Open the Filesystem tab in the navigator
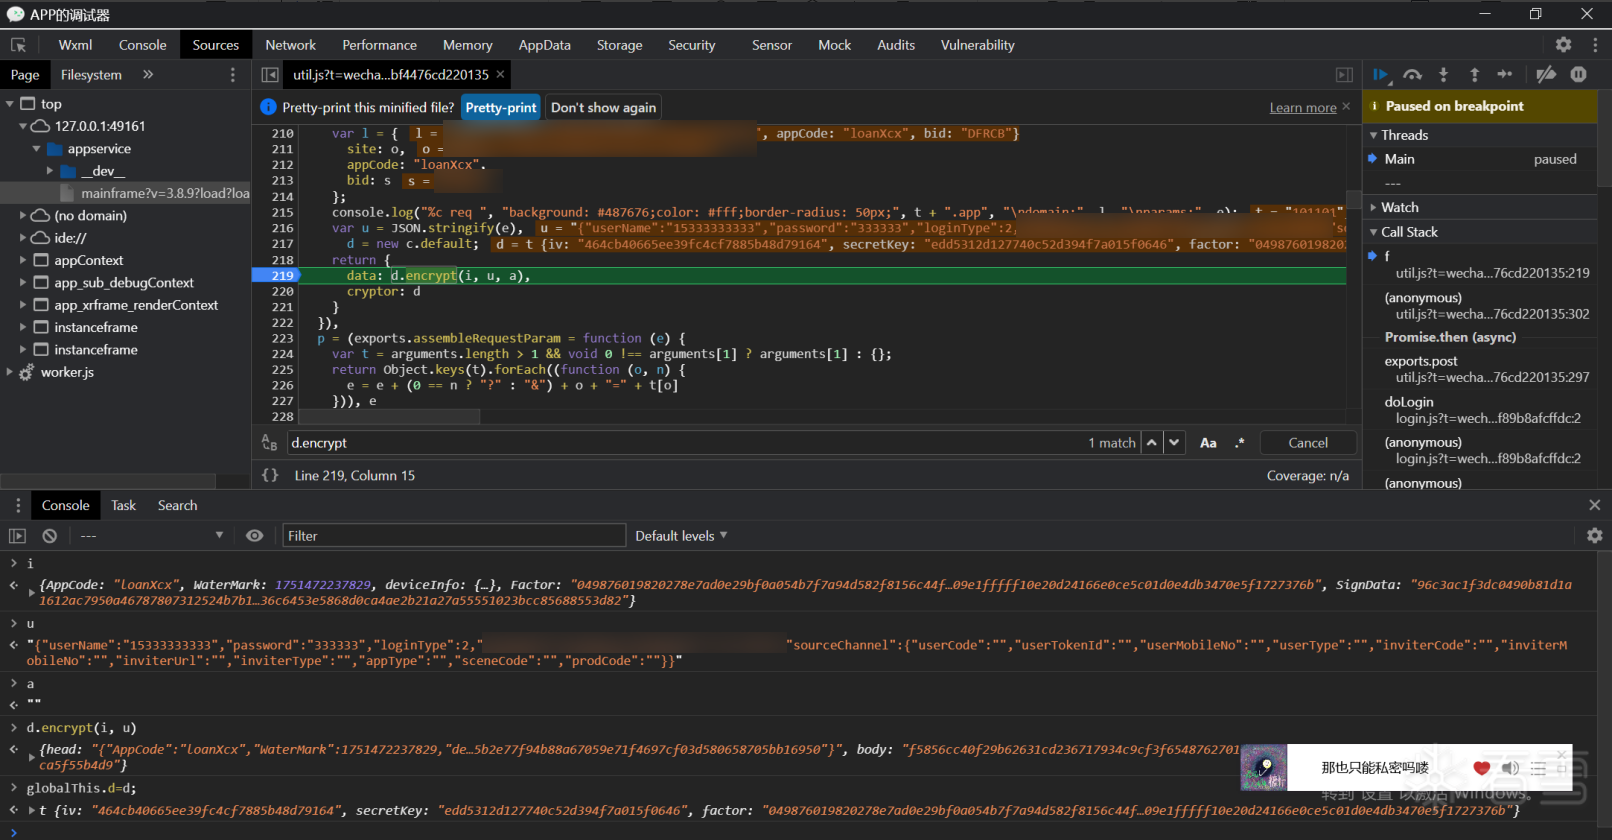 pos(91,75)
